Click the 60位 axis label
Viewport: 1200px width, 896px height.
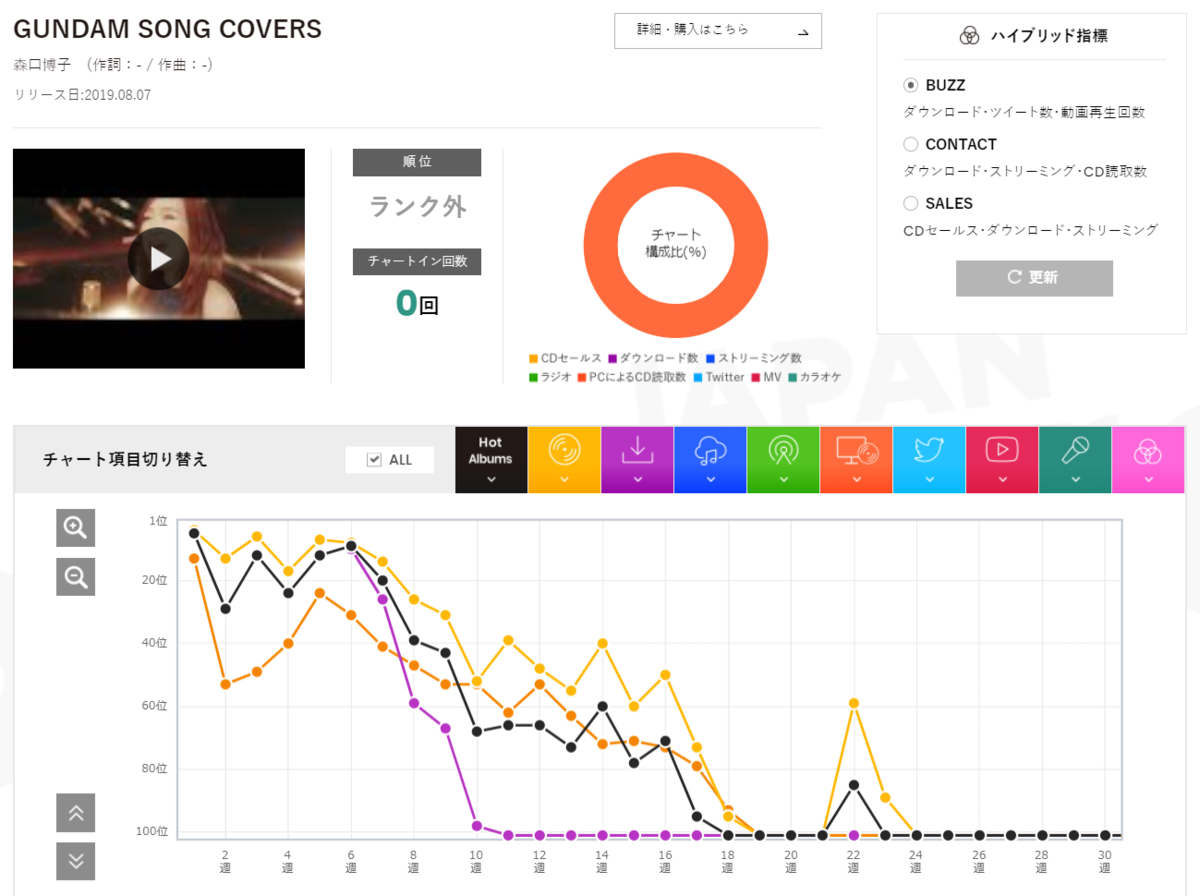click(155, 706)
